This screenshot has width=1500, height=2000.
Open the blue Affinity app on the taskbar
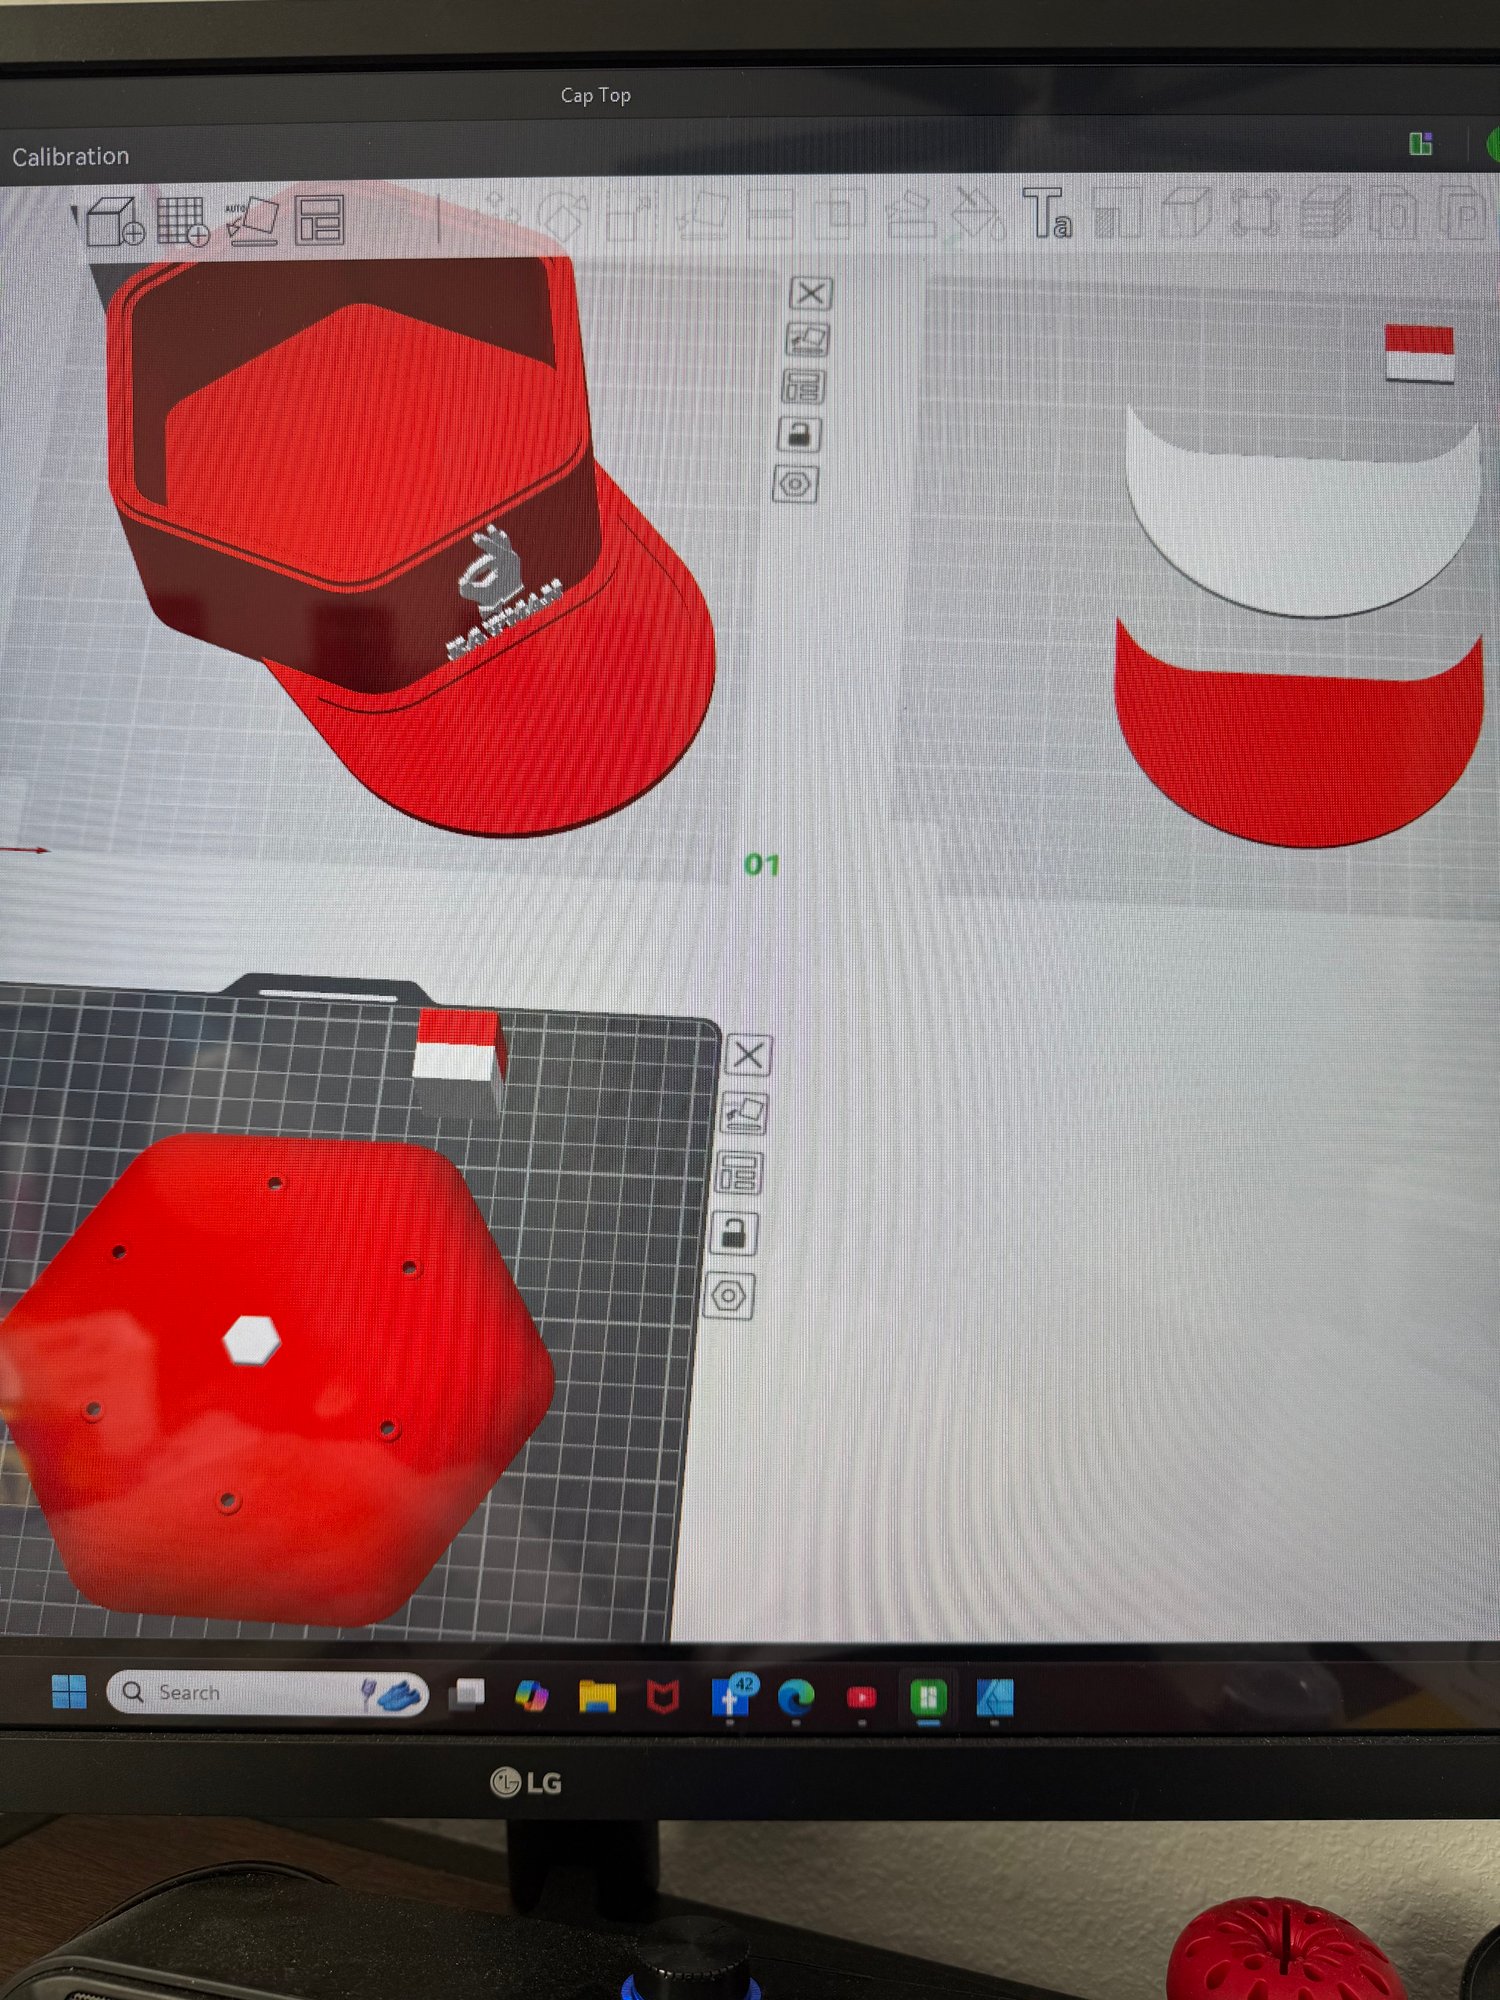point(995,1698)
